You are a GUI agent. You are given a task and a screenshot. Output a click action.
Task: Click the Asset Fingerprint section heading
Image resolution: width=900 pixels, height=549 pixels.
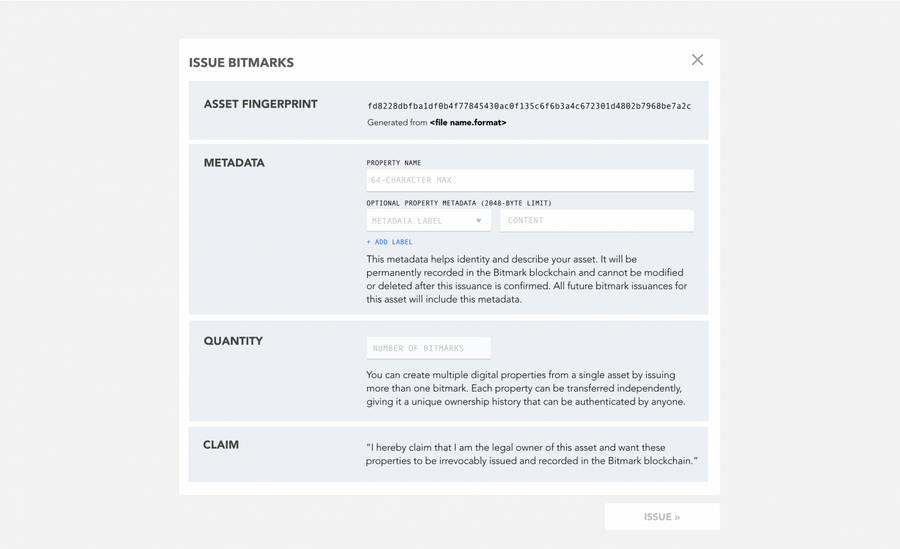tap(260, 104)
